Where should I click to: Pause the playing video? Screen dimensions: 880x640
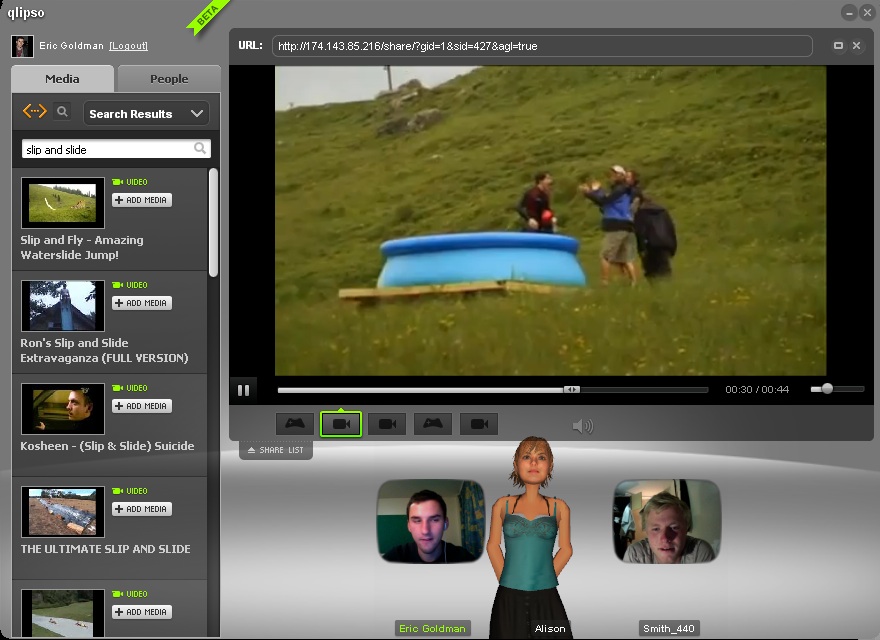click(243, 390)
